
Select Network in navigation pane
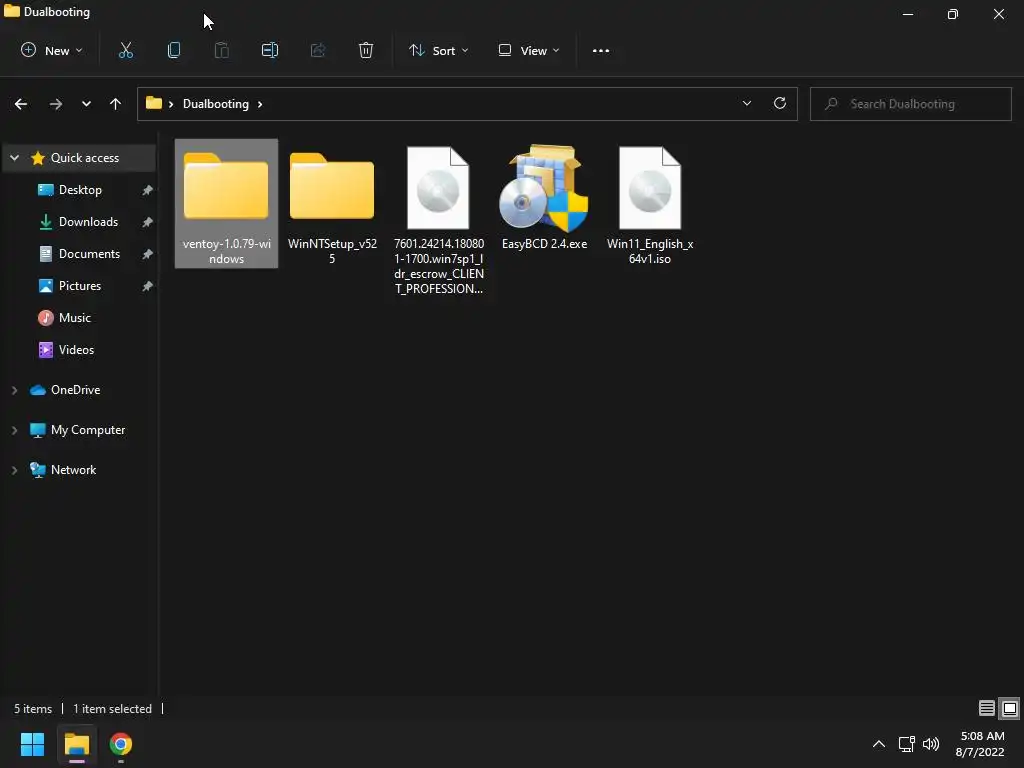pos(73,470)
